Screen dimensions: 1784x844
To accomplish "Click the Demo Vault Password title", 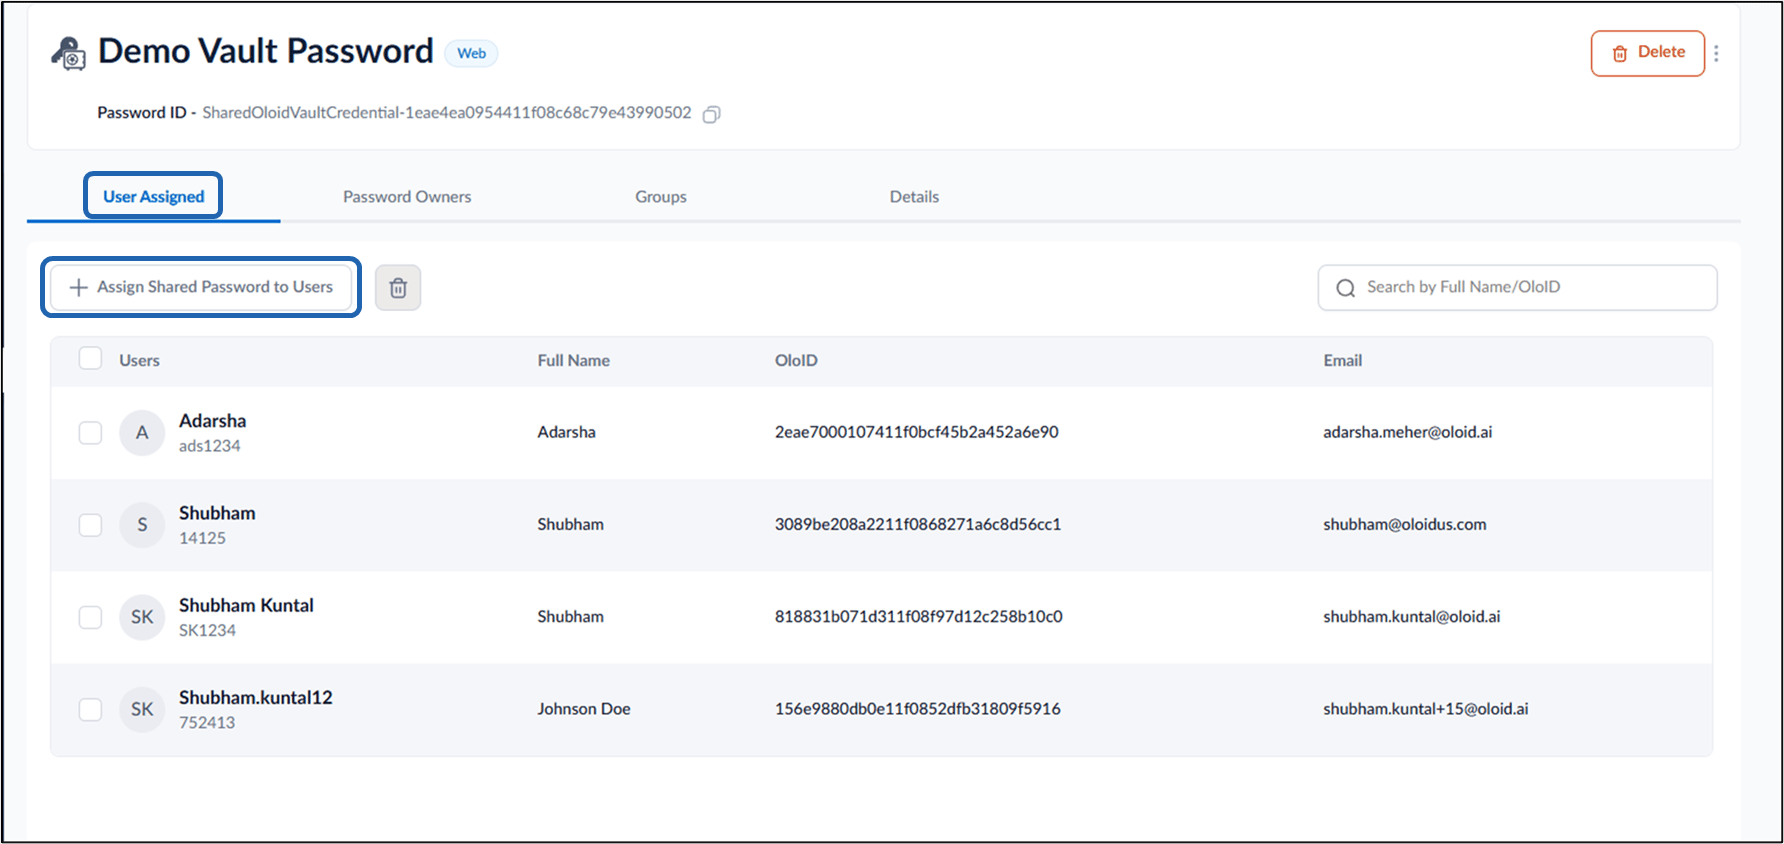I will click(266, 51).
